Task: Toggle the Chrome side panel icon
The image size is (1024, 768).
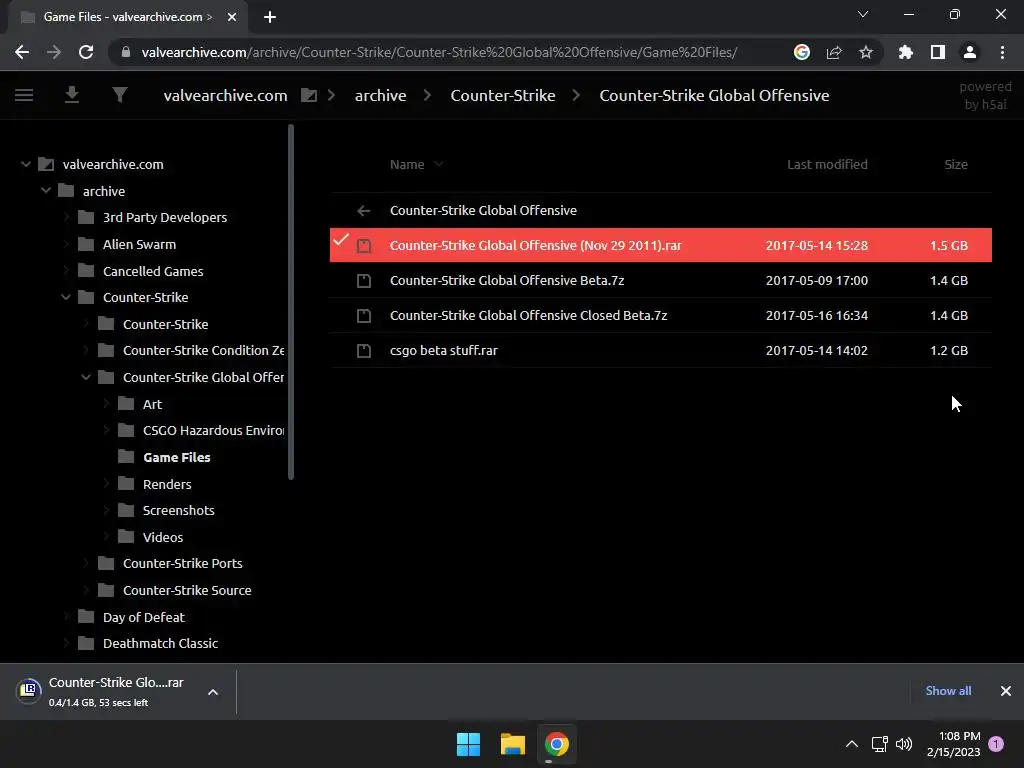Action: tap(937, 52)
